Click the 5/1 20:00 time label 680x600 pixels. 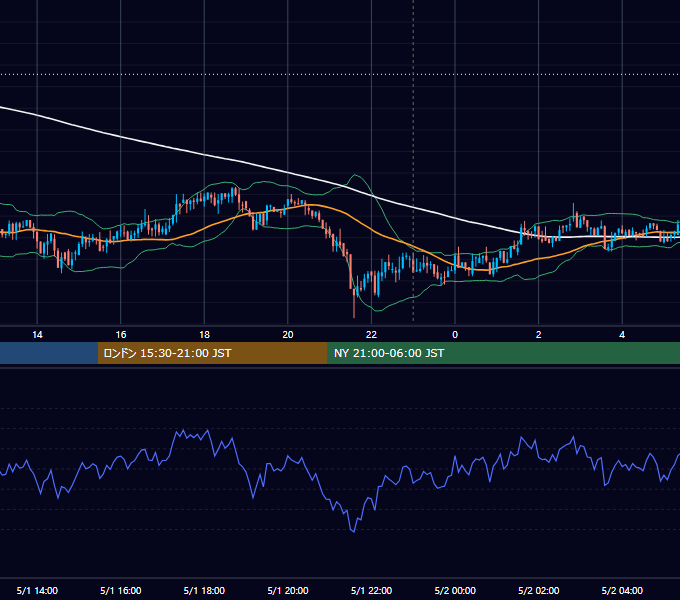pyautogui.click(x=288, y=590)
